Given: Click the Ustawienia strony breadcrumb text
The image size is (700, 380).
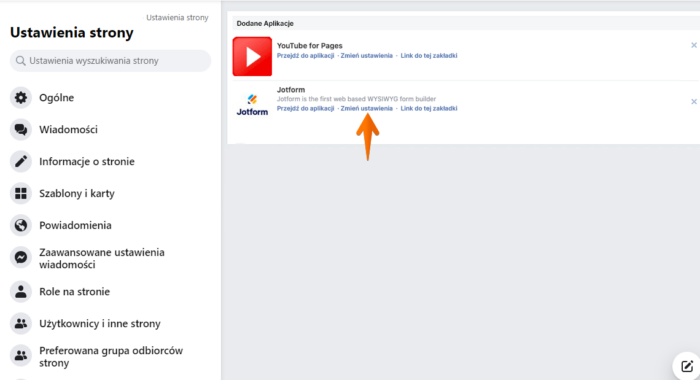Looking at the screenshot, I should [177, 17].
